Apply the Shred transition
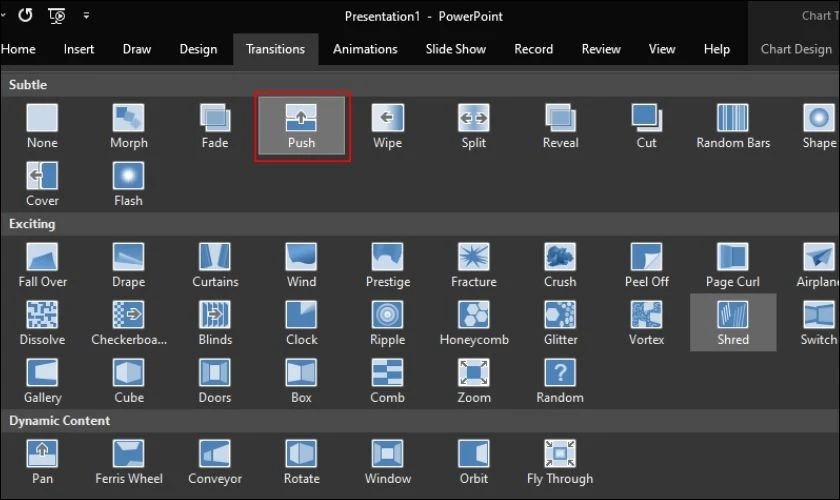This screenshot has width=840, height=500. pyautogui.click(x=733, y=323)
